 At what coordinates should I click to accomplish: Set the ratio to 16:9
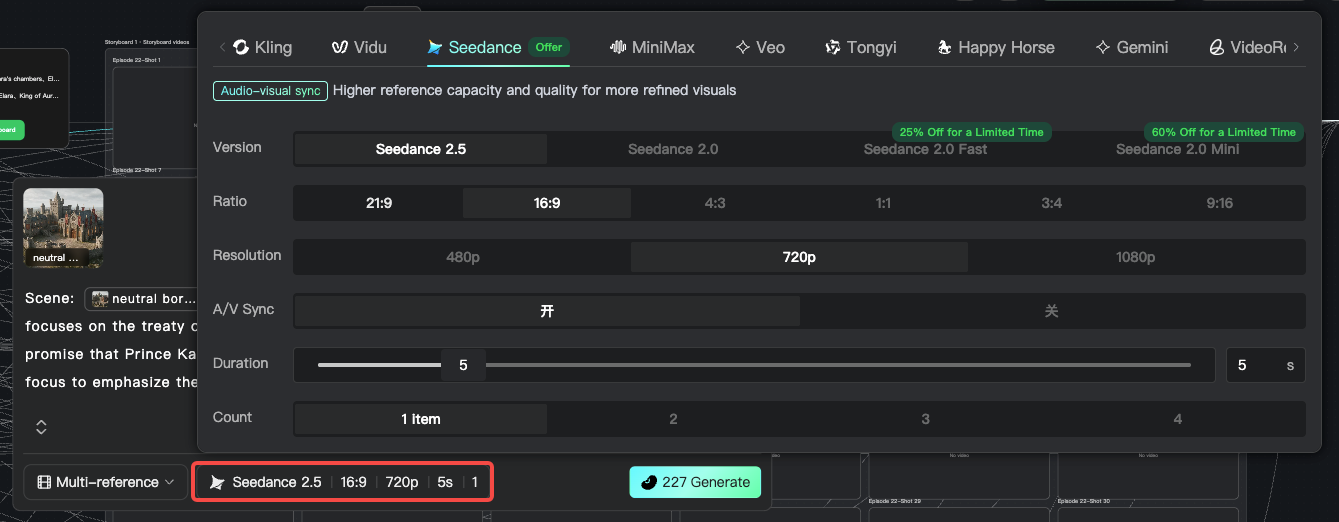(x=547, y=203)
